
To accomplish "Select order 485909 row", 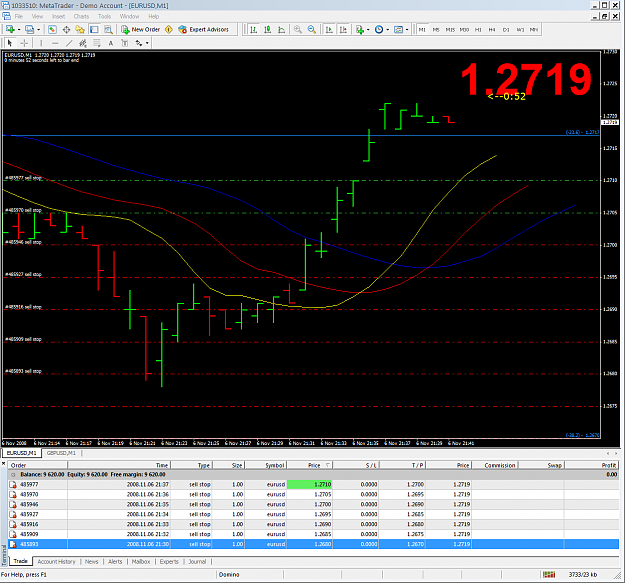I will [313, 534].
